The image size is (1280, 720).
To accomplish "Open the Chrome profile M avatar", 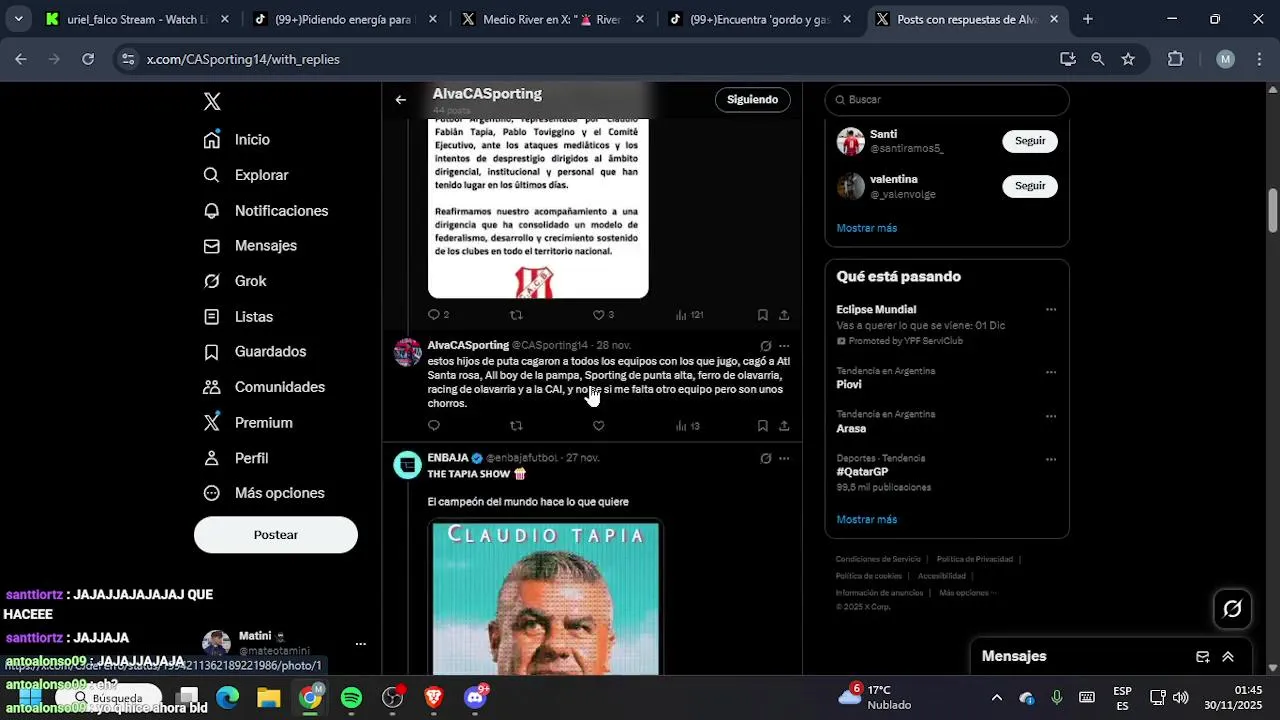I will click(x=1225, y=59).
